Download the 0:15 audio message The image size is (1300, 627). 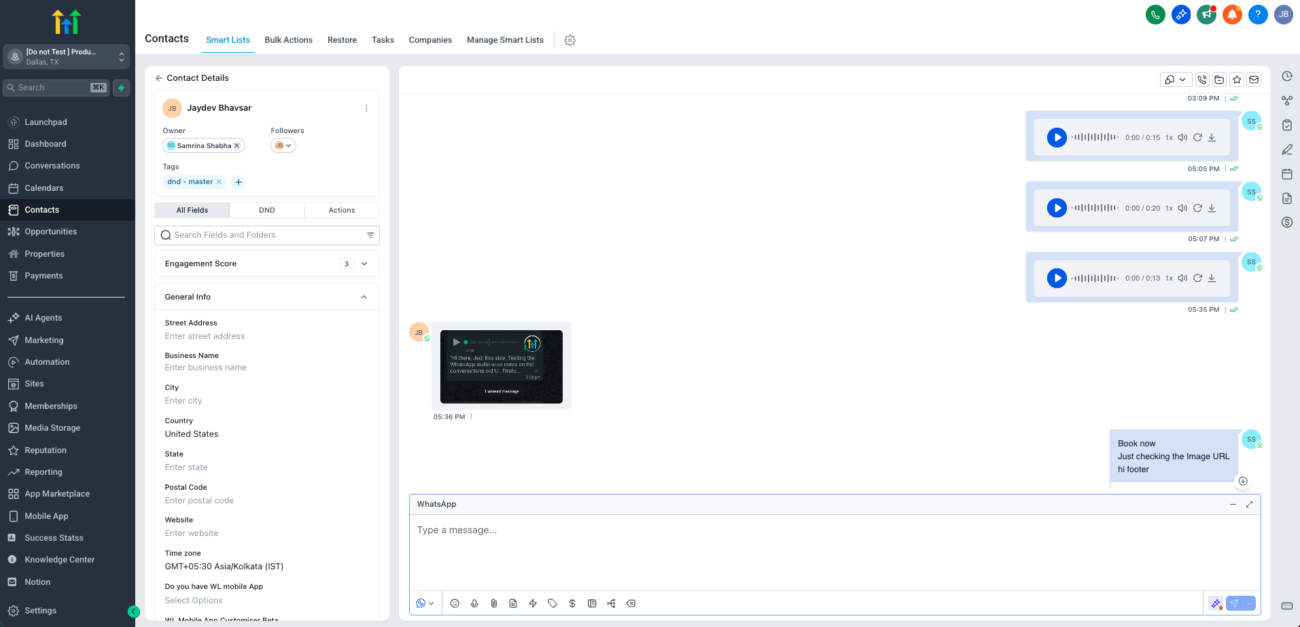[1212, 137]
